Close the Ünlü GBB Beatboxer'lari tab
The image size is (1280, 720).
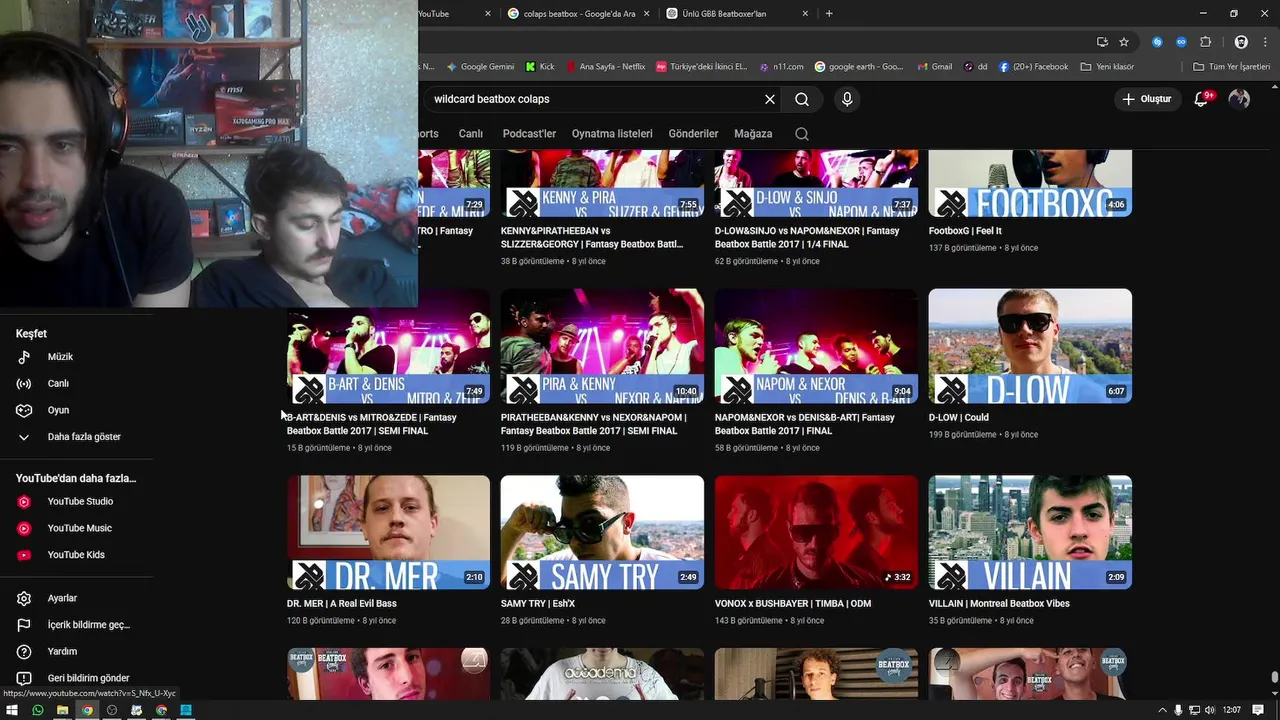805,13
